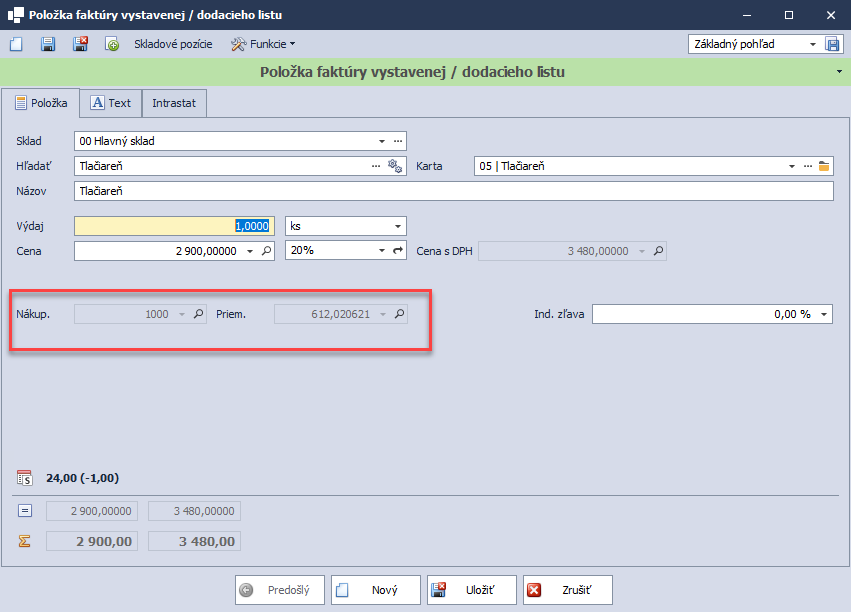Viewport: 851px width, 612px height.
Task: Switch to the Intrastat tab
Action: [174, 103]
